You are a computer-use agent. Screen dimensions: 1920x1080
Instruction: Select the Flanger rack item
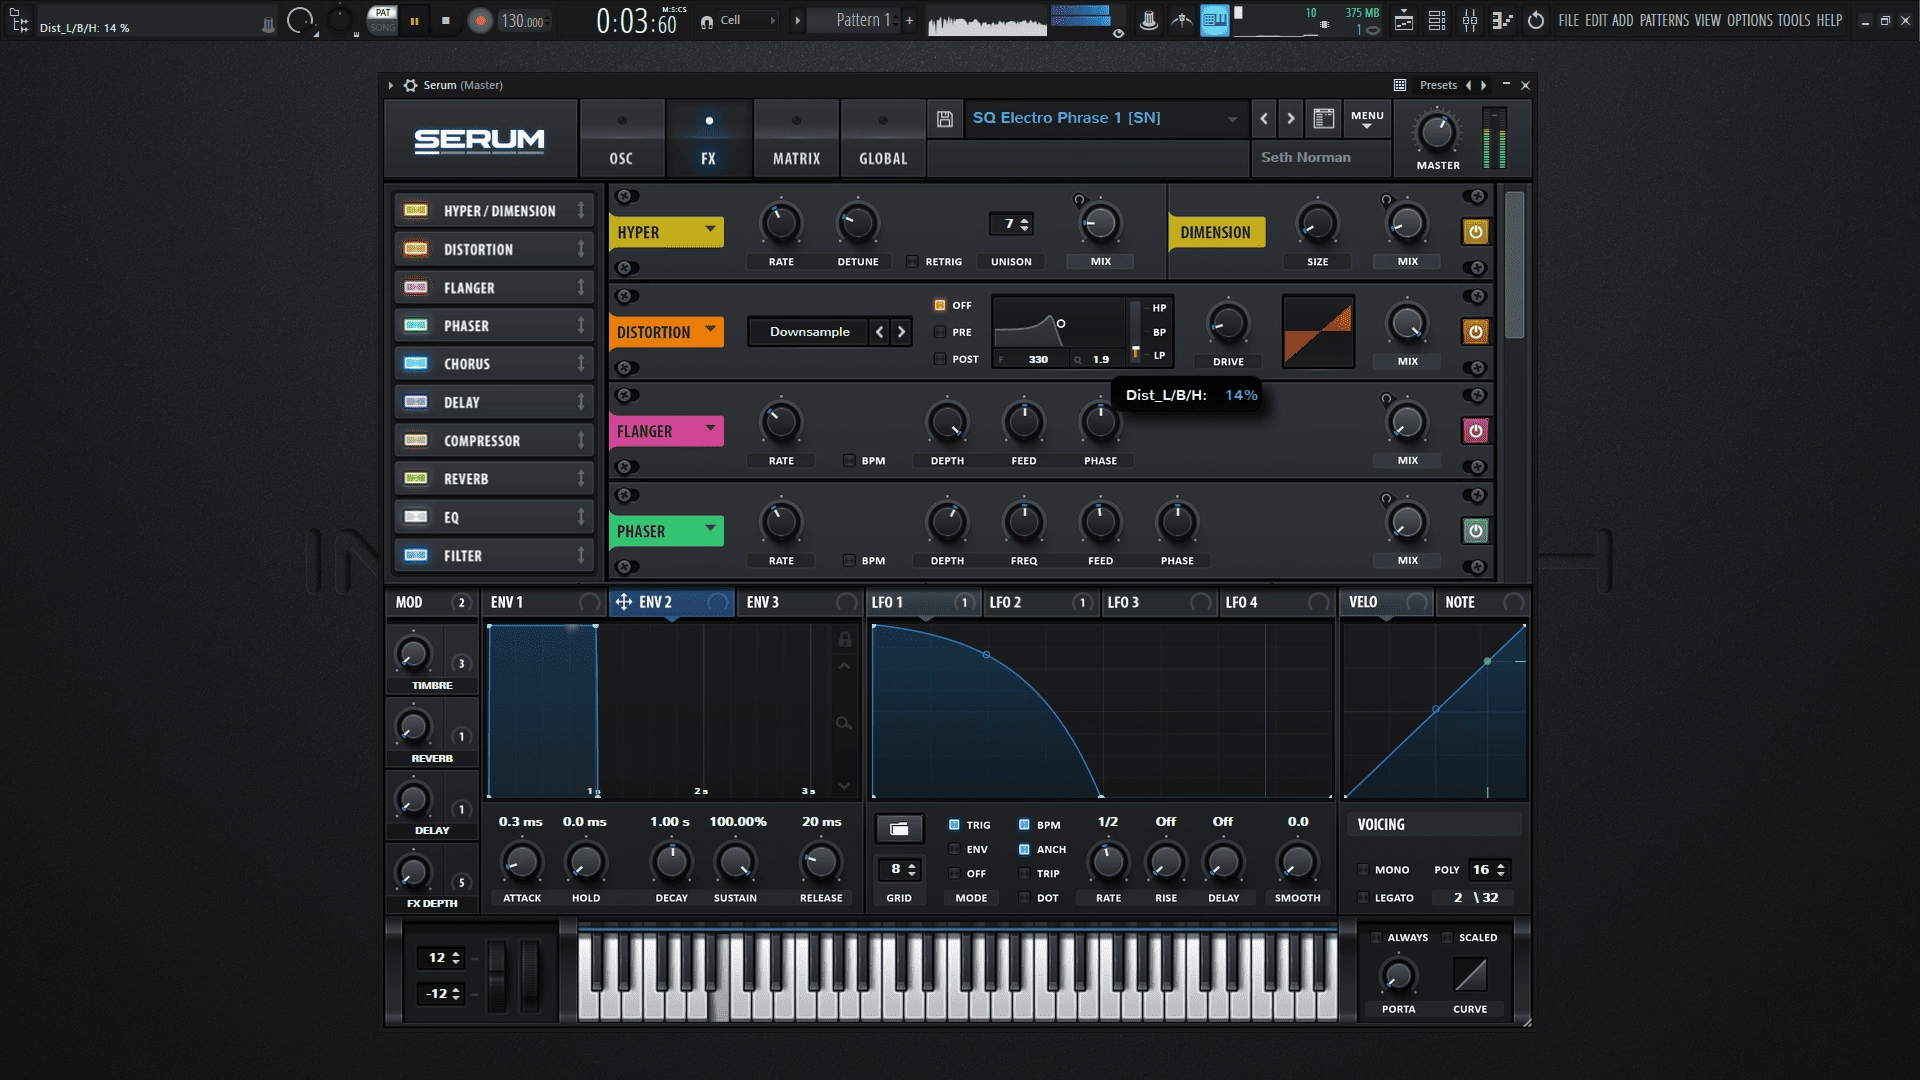(494, 288)
